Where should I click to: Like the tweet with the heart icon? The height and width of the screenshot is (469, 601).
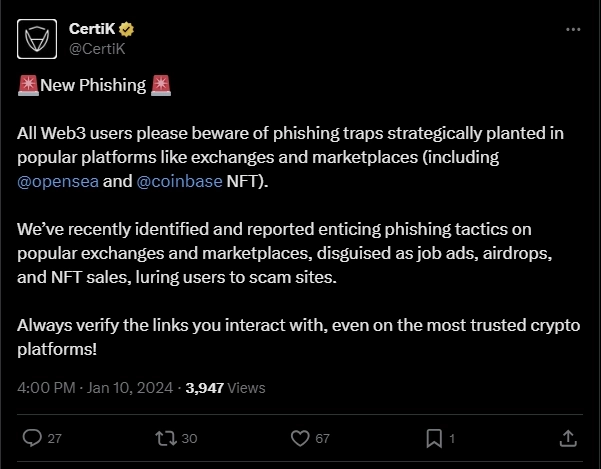pyautogui.click(x=299, y=438)
